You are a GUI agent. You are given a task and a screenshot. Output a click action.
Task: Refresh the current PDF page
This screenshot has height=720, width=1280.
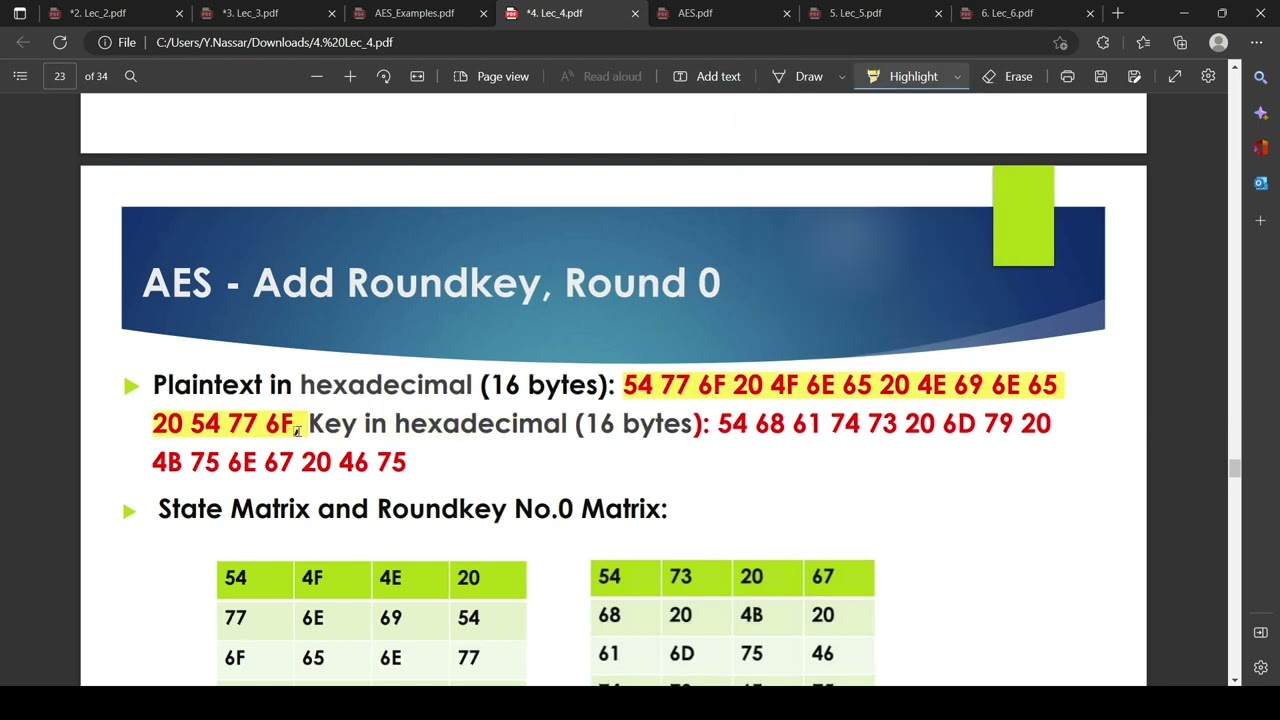click(60, 43)
